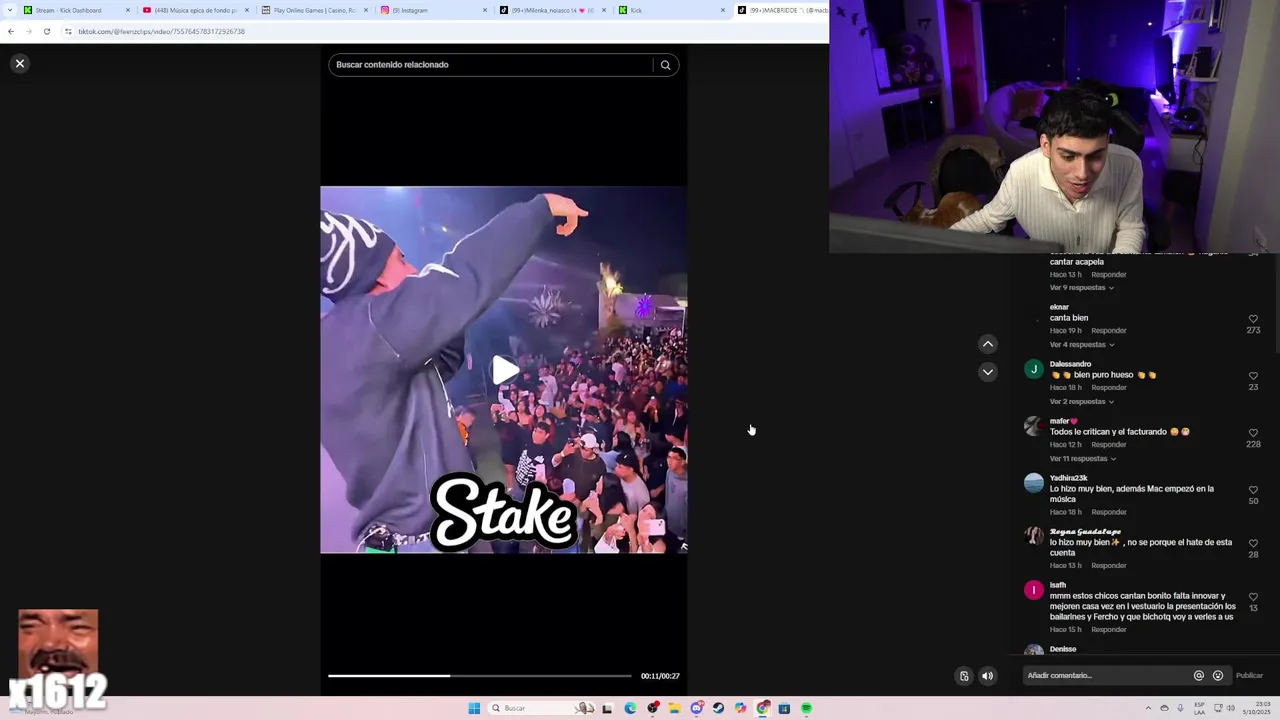The height and width of the screenshot is (720, 1280).
Task: Click the search magnifier icon
Action: [x=665, y=65]
